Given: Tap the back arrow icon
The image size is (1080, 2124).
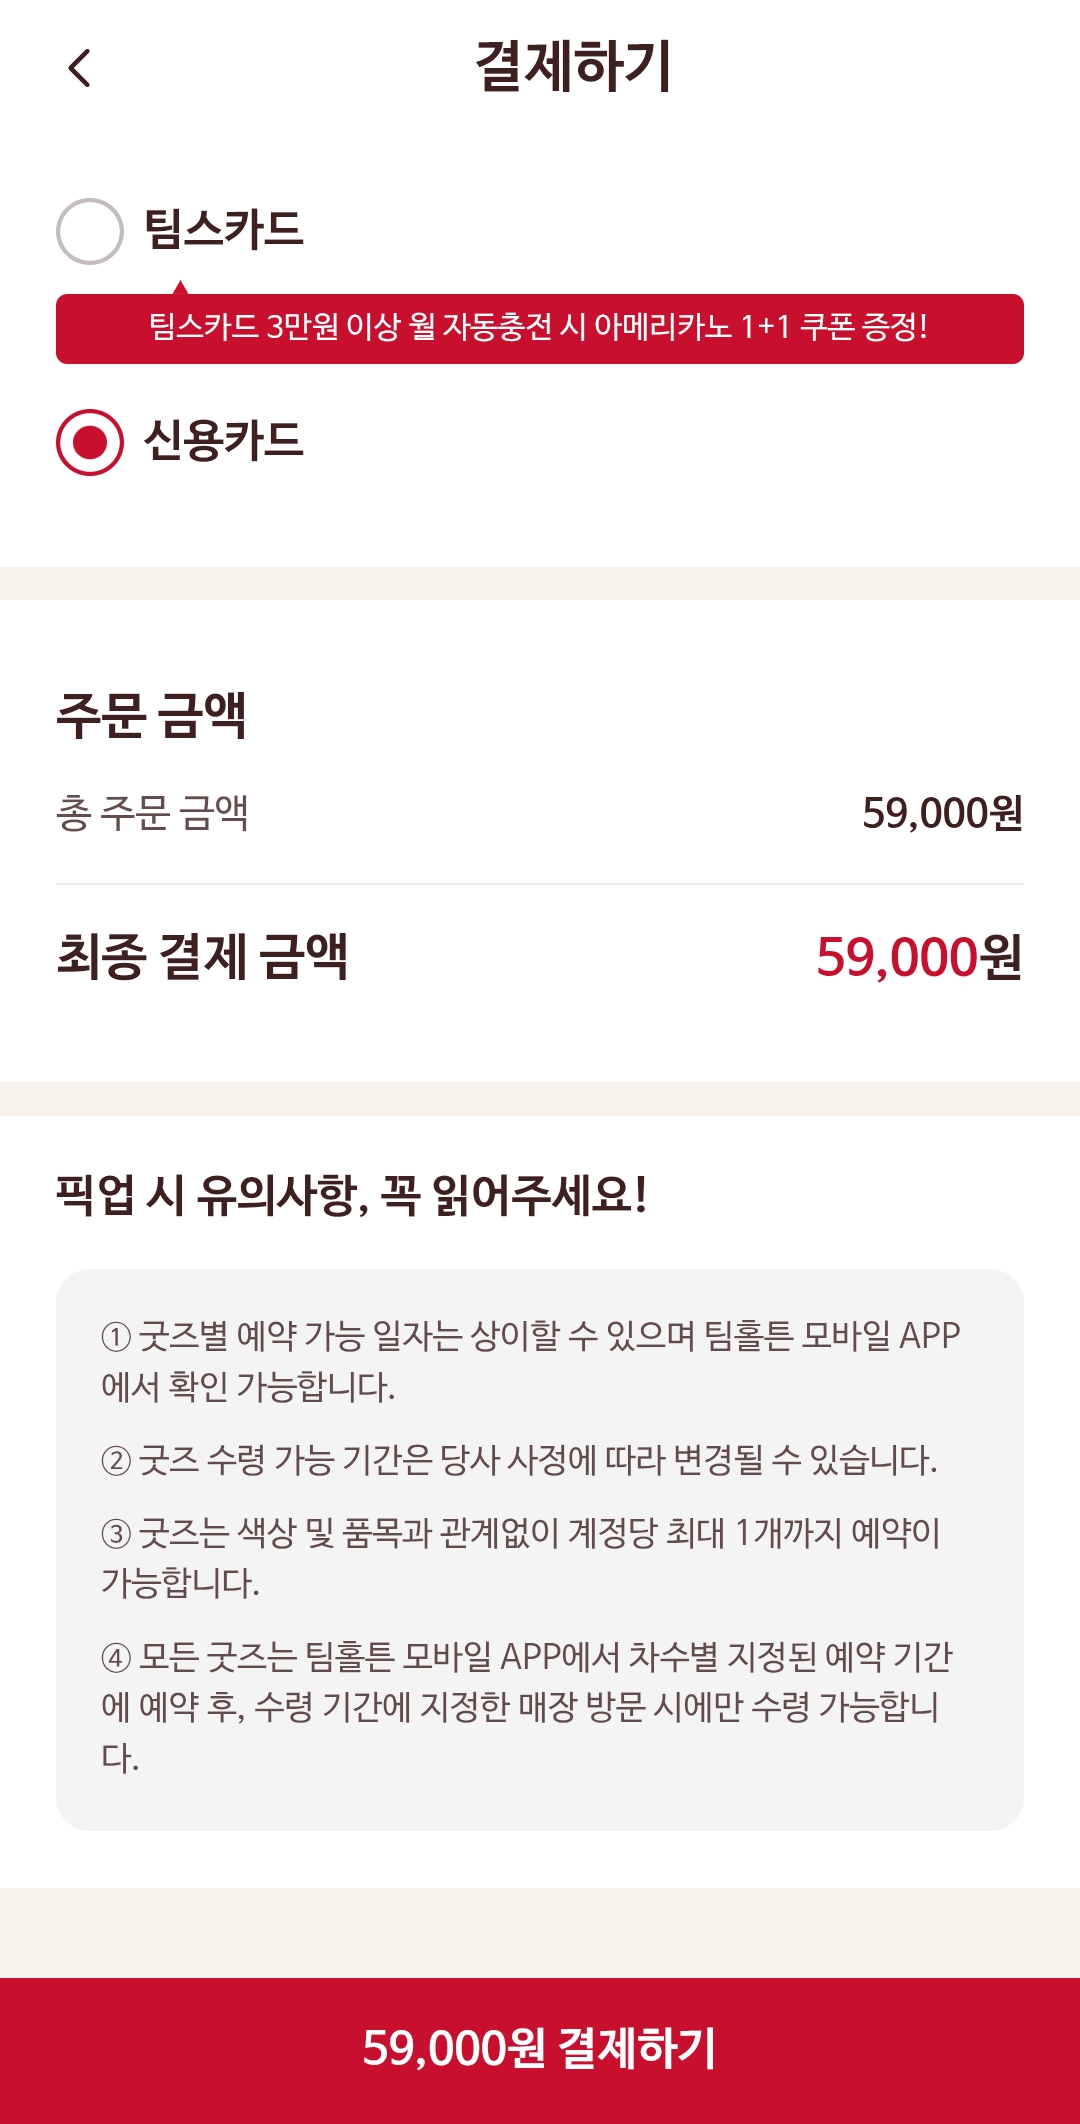Looking at the screenshot, I should click(80, 68).
